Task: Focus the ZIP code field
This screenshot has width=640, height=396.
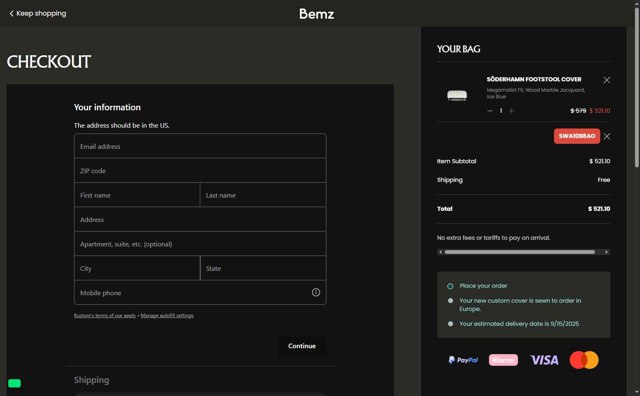Action: [200, 171]
